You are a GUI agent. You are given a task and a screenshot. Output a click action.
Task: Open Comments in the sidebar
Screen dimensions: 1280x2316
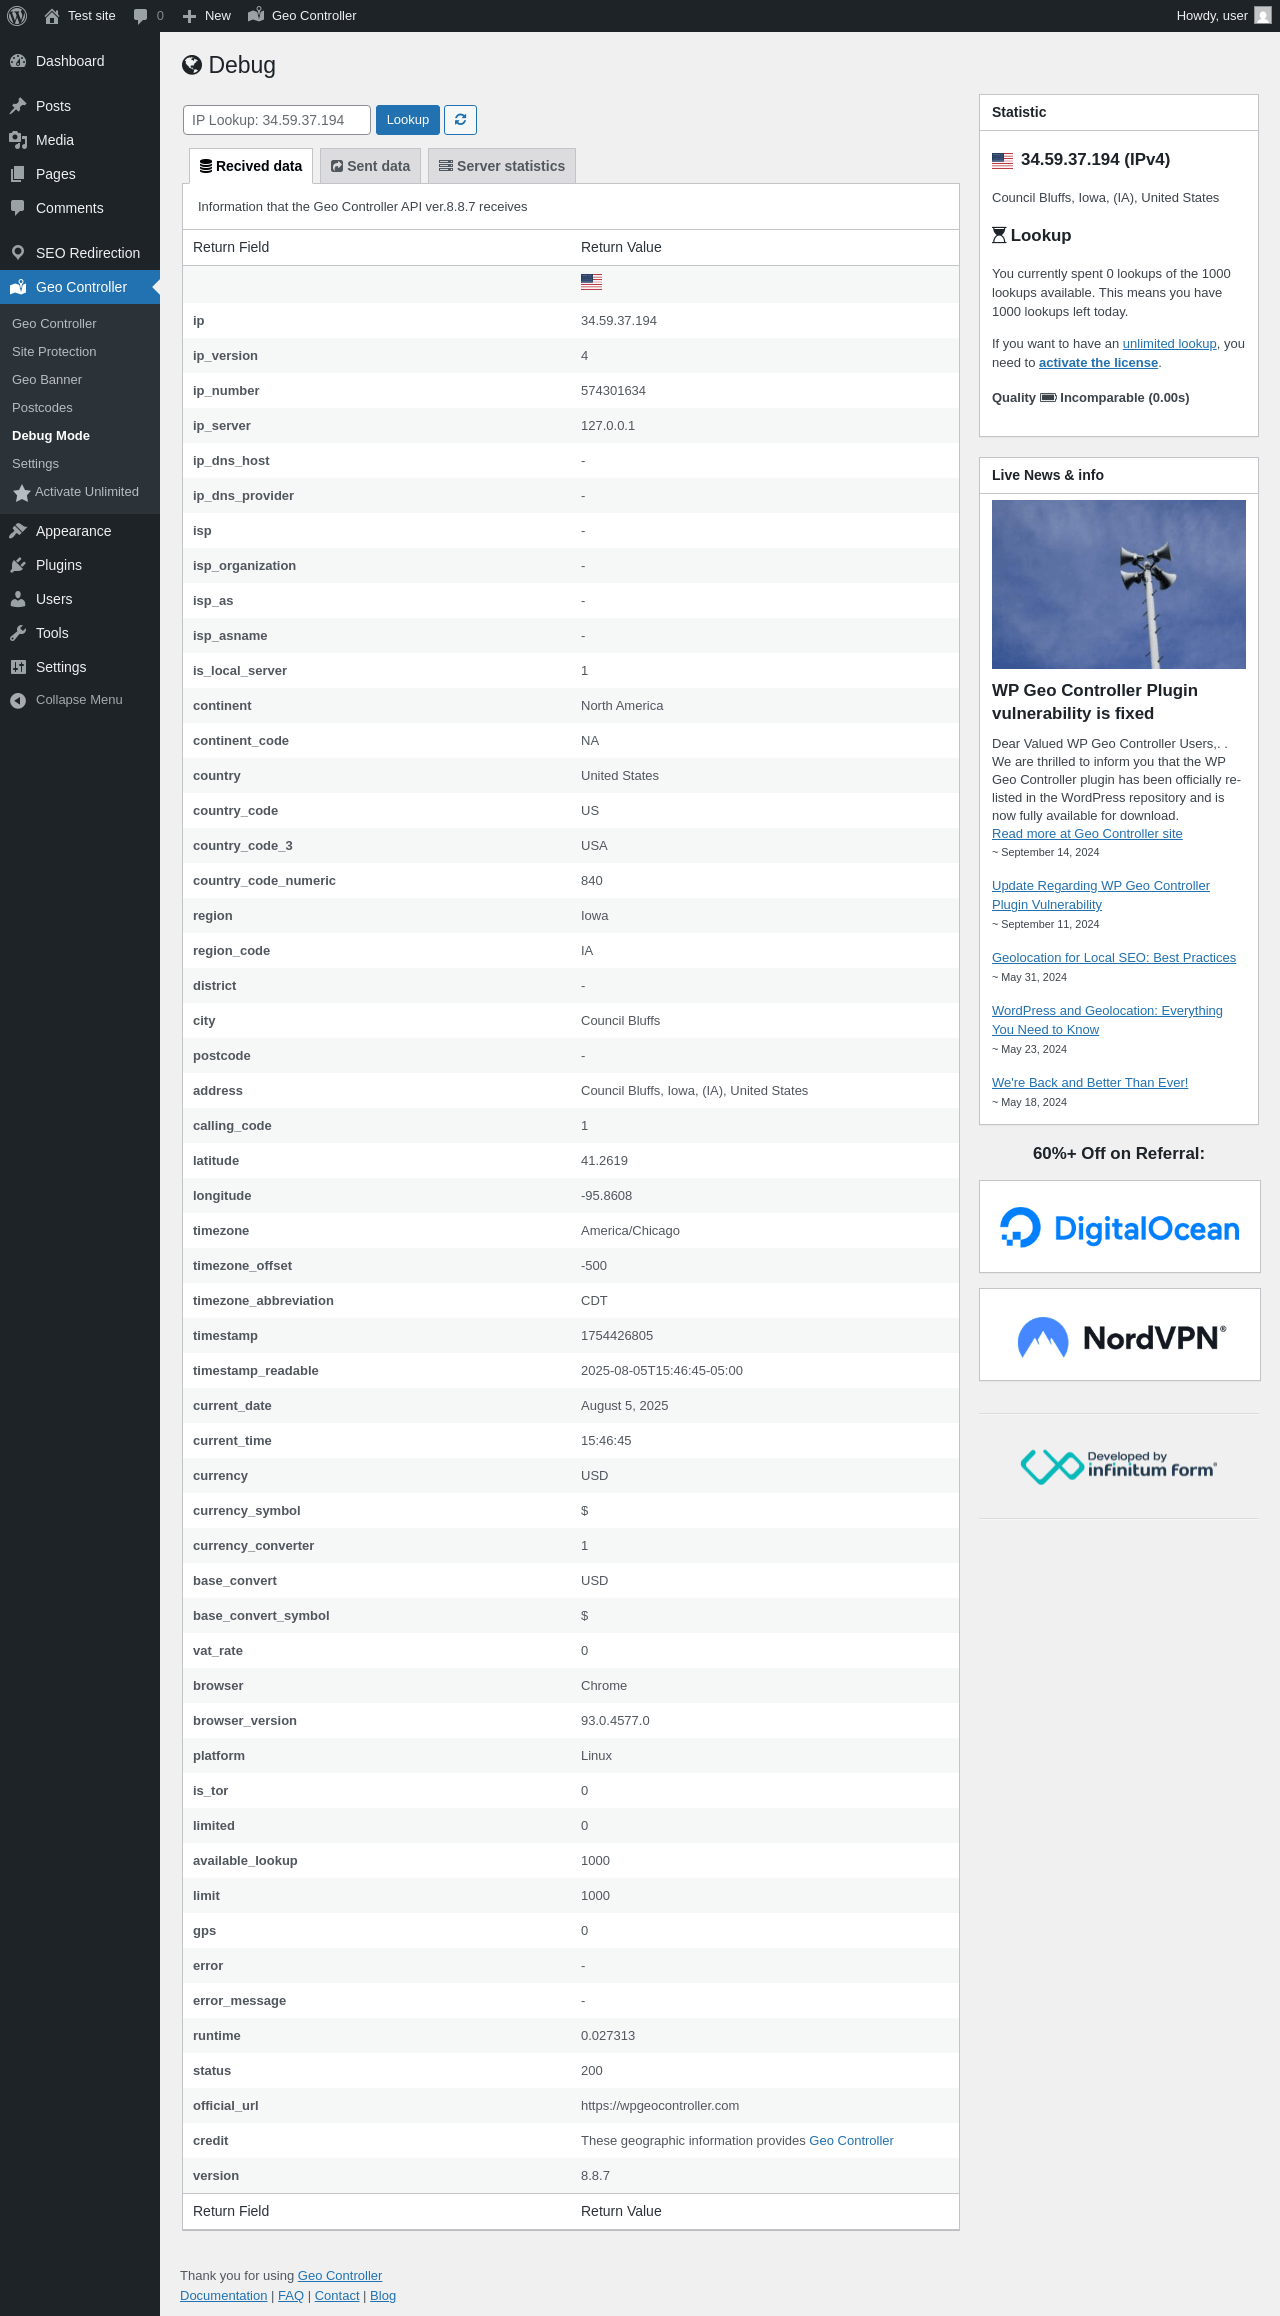pyautogui.click(x=80, y=208)
